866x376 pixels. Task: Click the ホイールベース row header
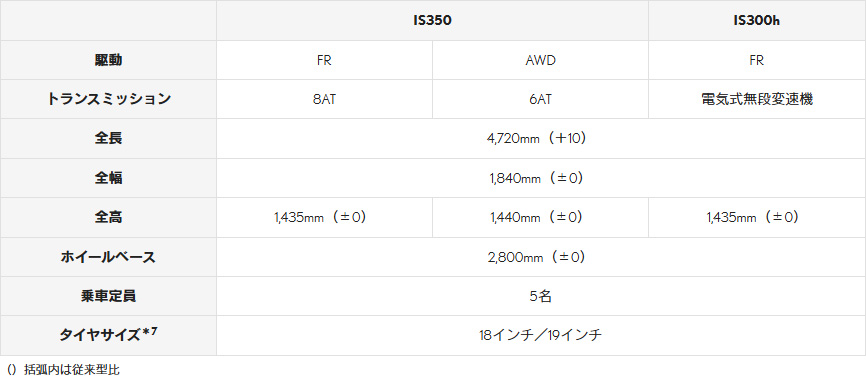(108, 257)
